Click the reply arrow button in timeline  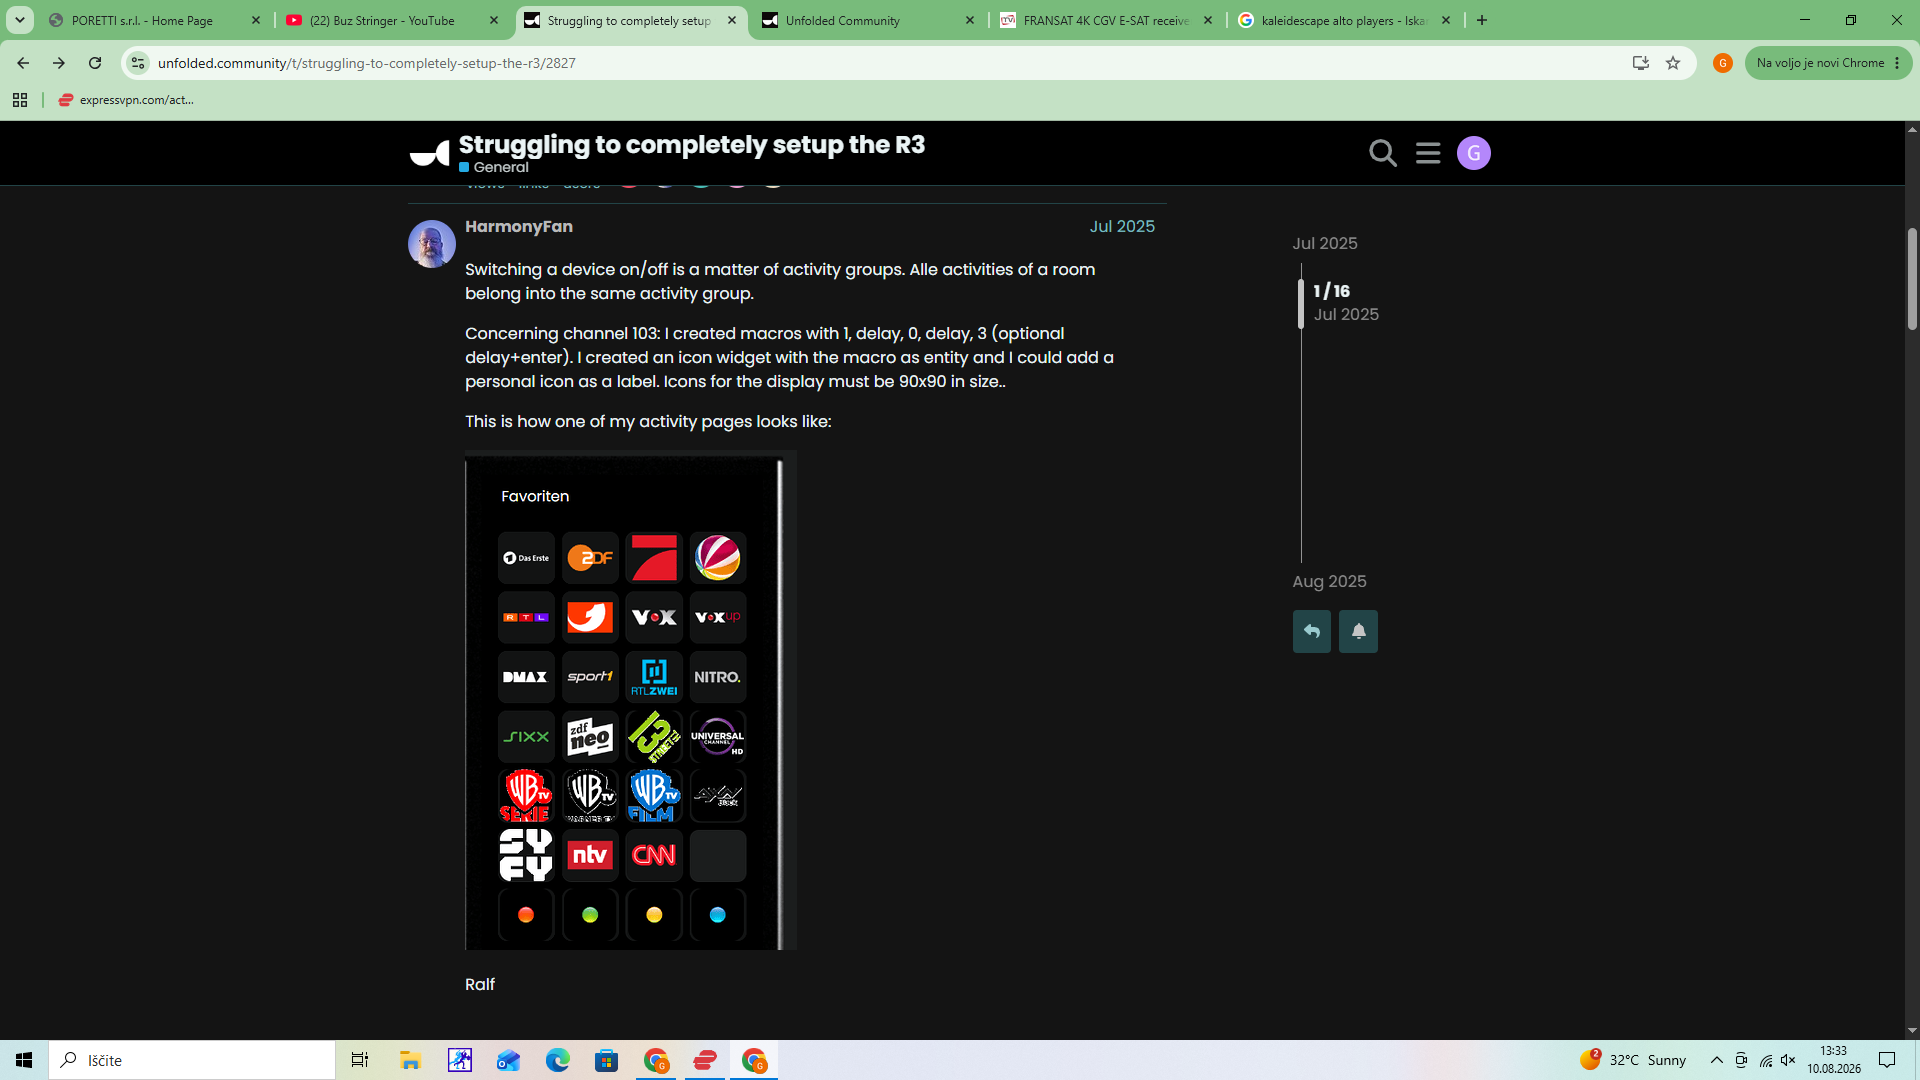pyautogui.click(x=1312, y=631)
